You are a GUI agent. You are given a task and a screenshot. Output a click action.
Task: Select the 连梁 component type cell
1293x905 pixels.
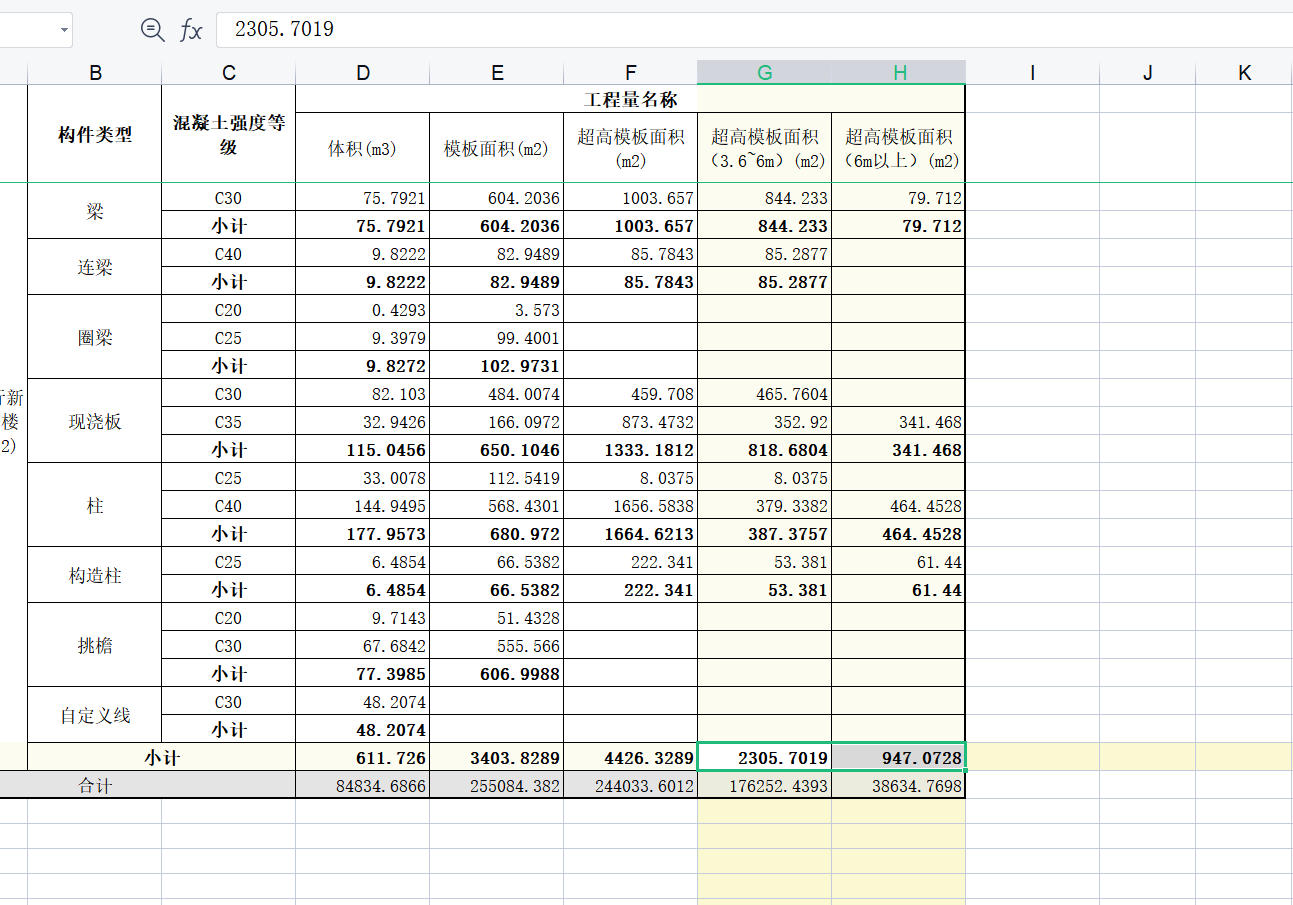tap(95, 267)
